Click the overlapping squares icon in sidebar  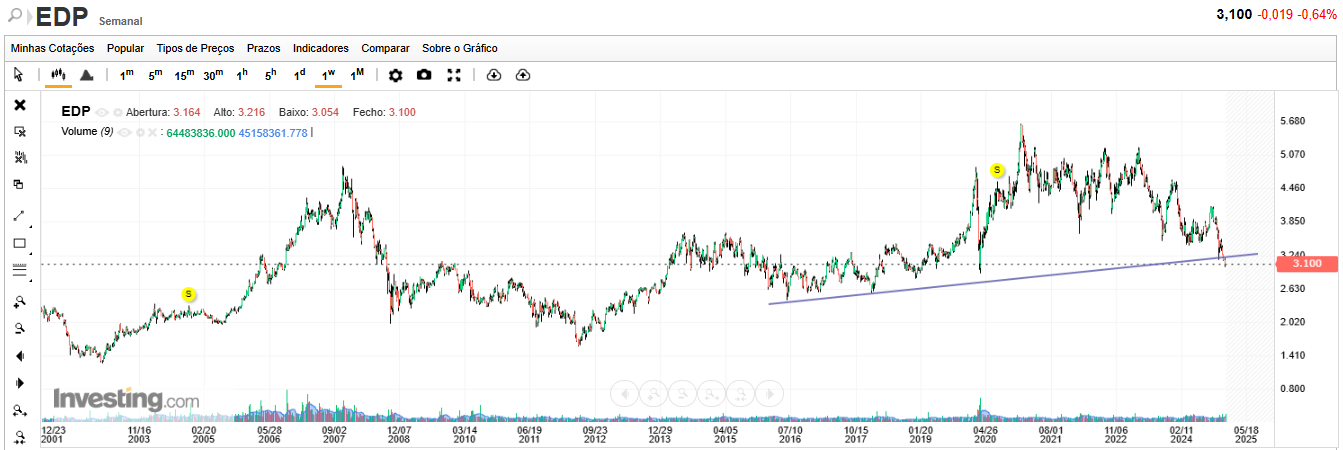(x=20, y=184)
